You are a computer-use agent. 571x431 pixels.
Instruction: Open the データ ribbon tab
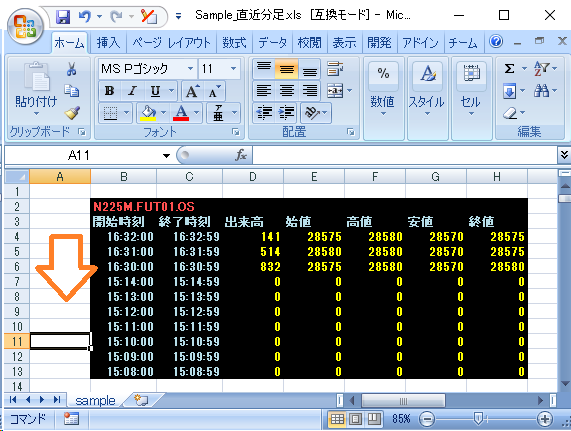272,43
